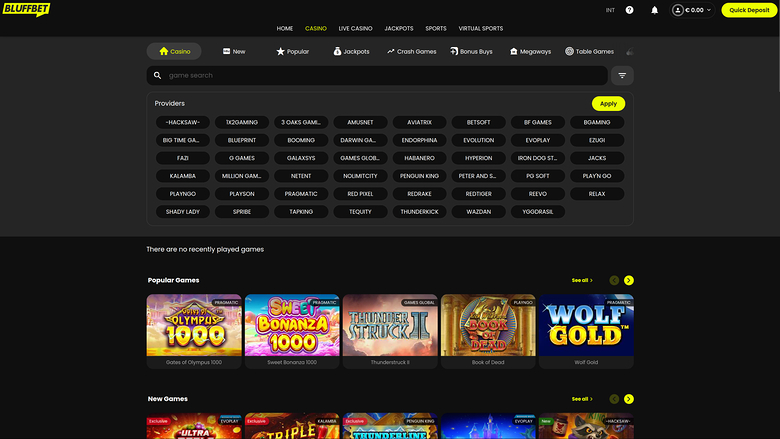Select the Casino category tab with home icon

(x=174, y=51)
